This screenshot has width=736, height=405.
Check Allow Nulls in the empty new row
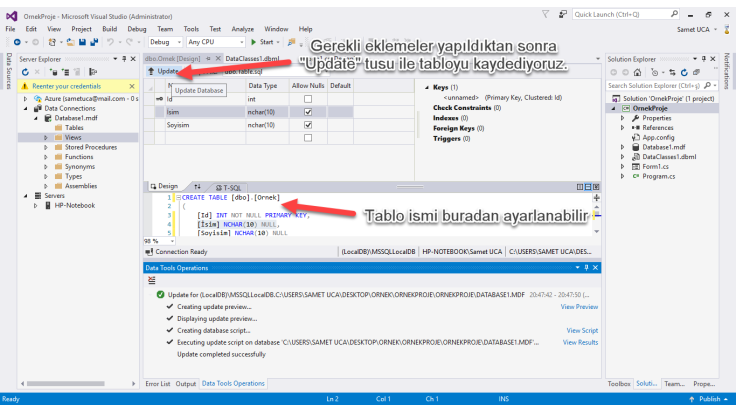pos(308,138)
